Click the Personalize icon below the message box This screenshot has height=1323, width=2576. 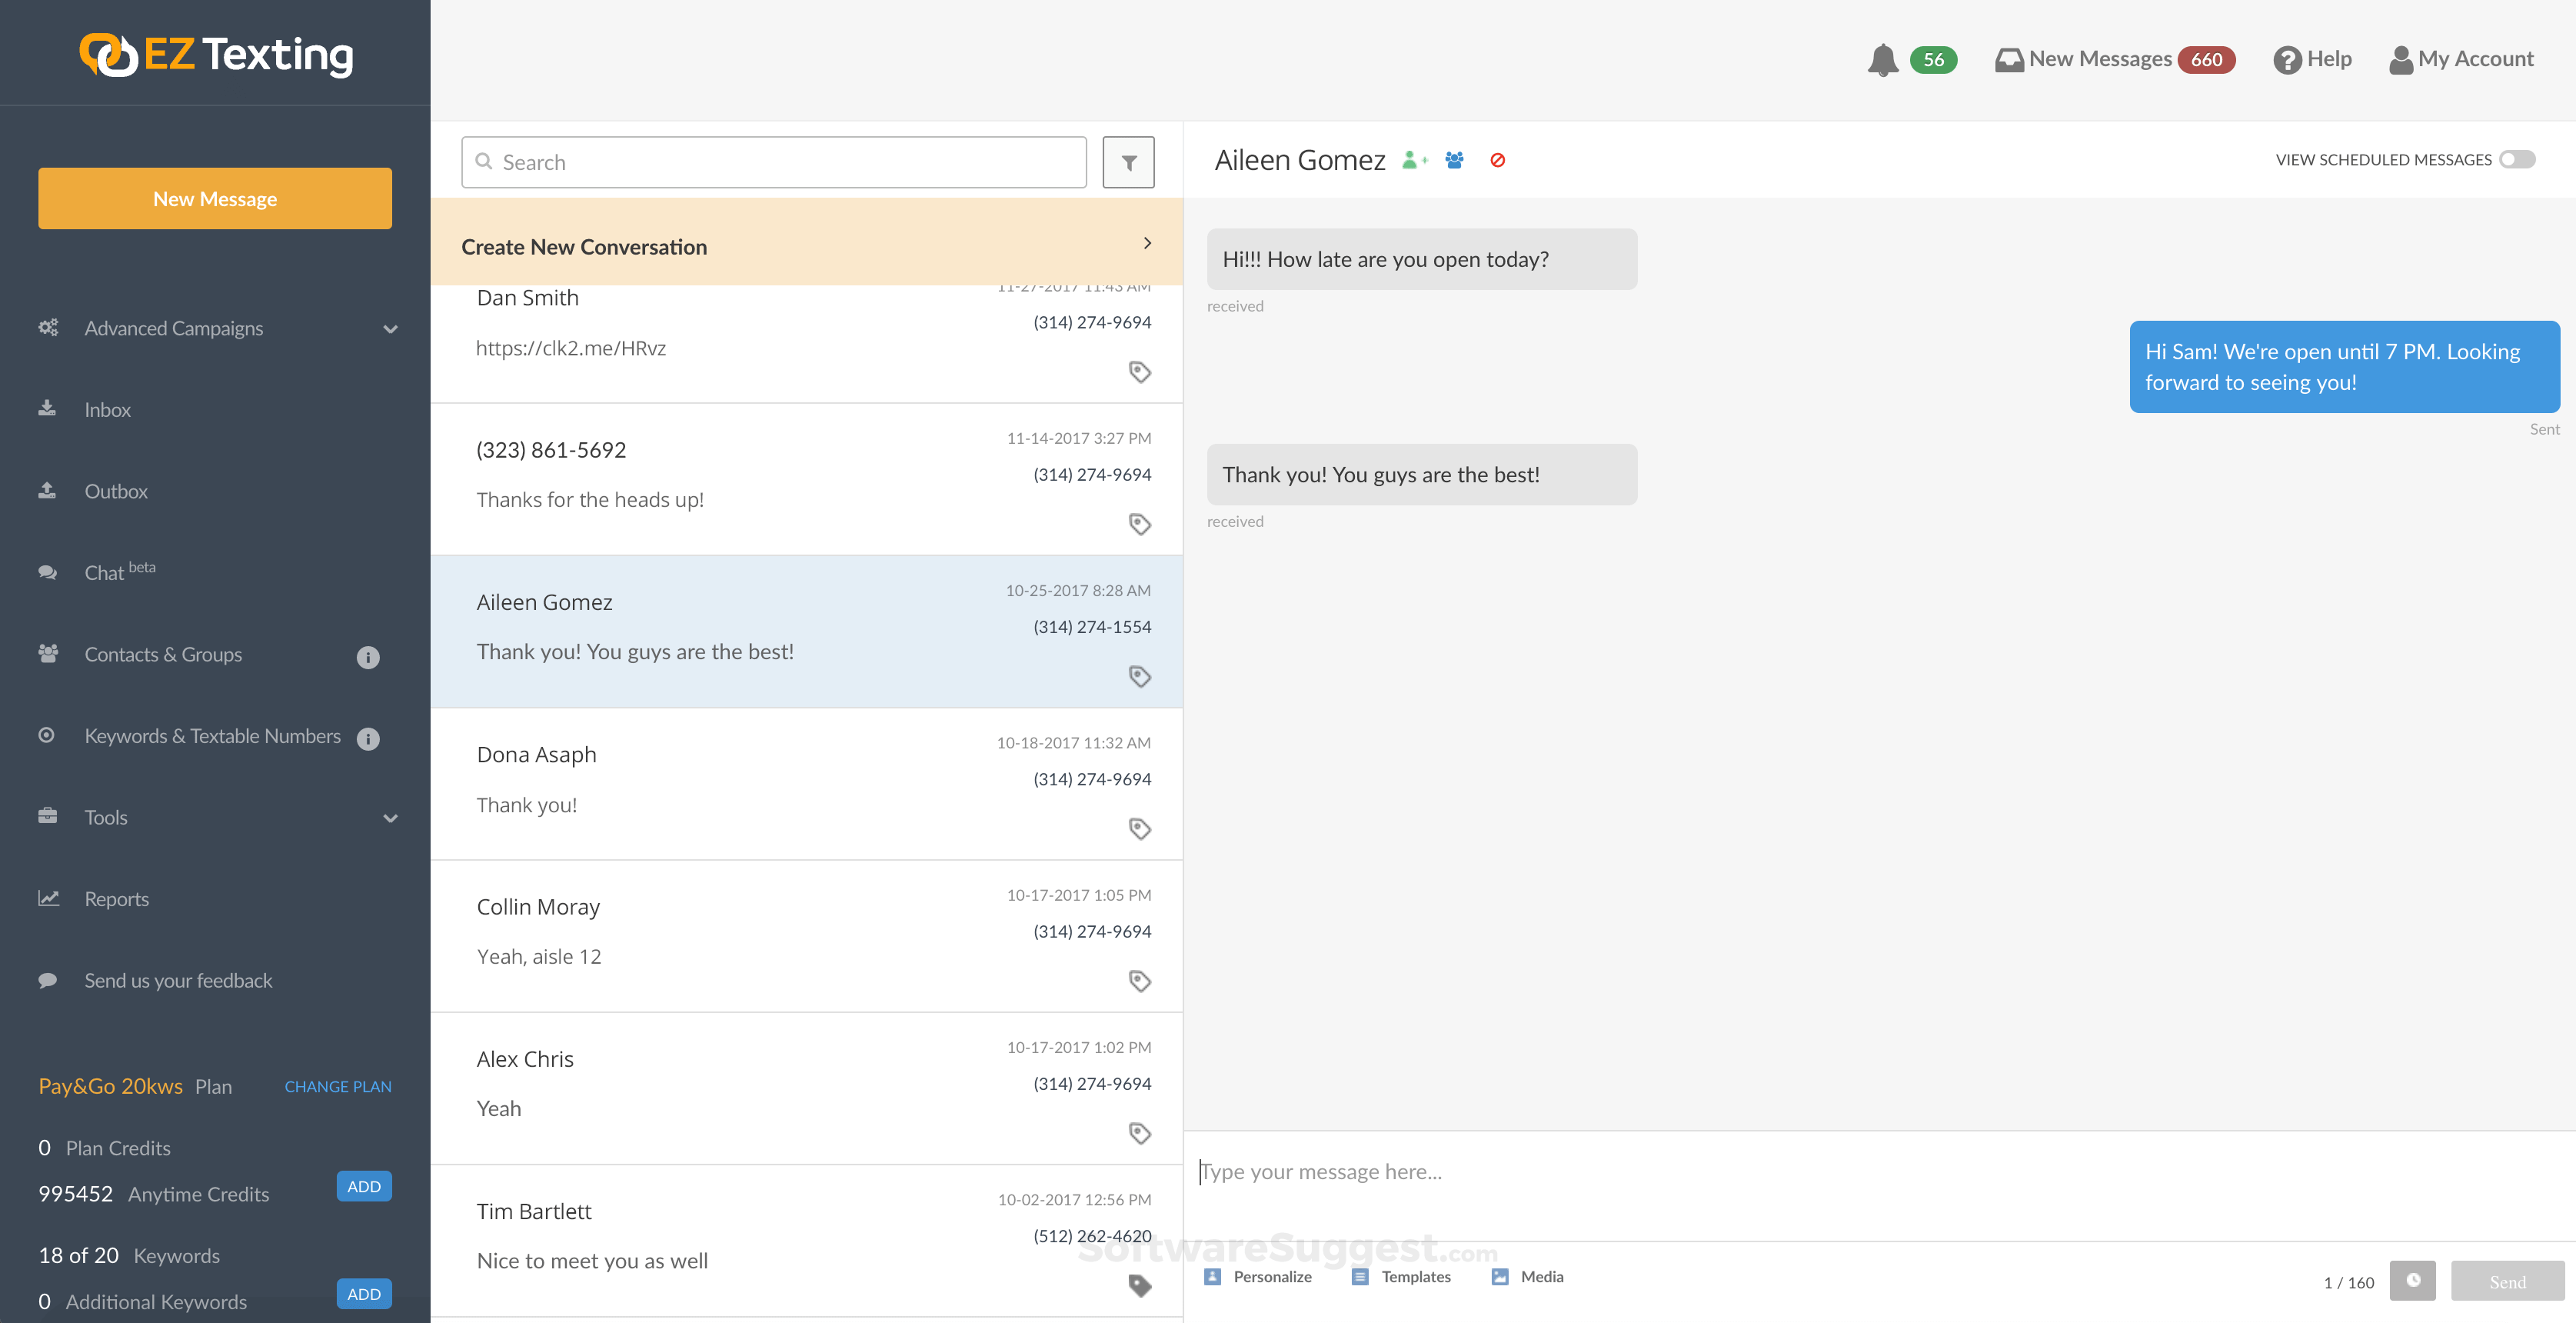click(x=1212, y=1276)
